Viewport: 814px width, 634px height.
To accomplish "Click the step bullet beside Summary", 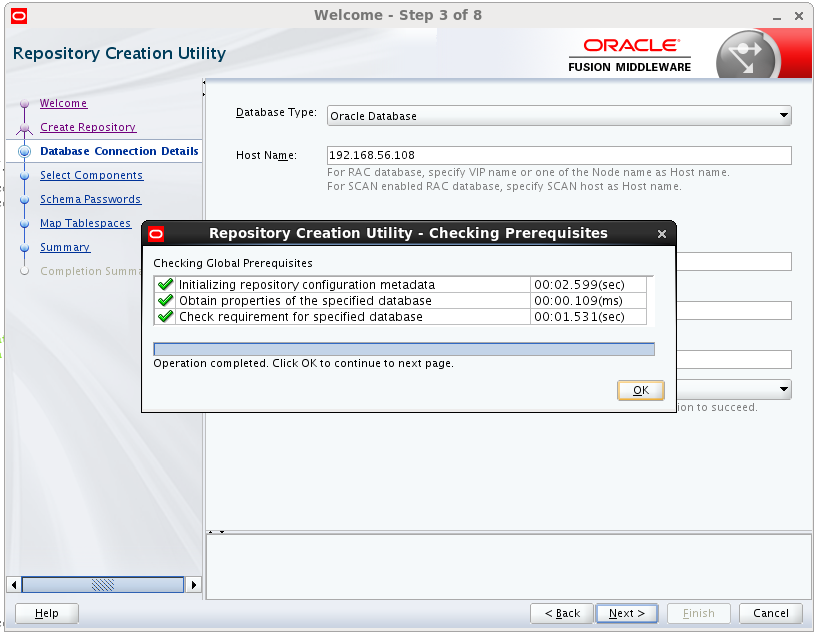I will [x=24, y=247].
